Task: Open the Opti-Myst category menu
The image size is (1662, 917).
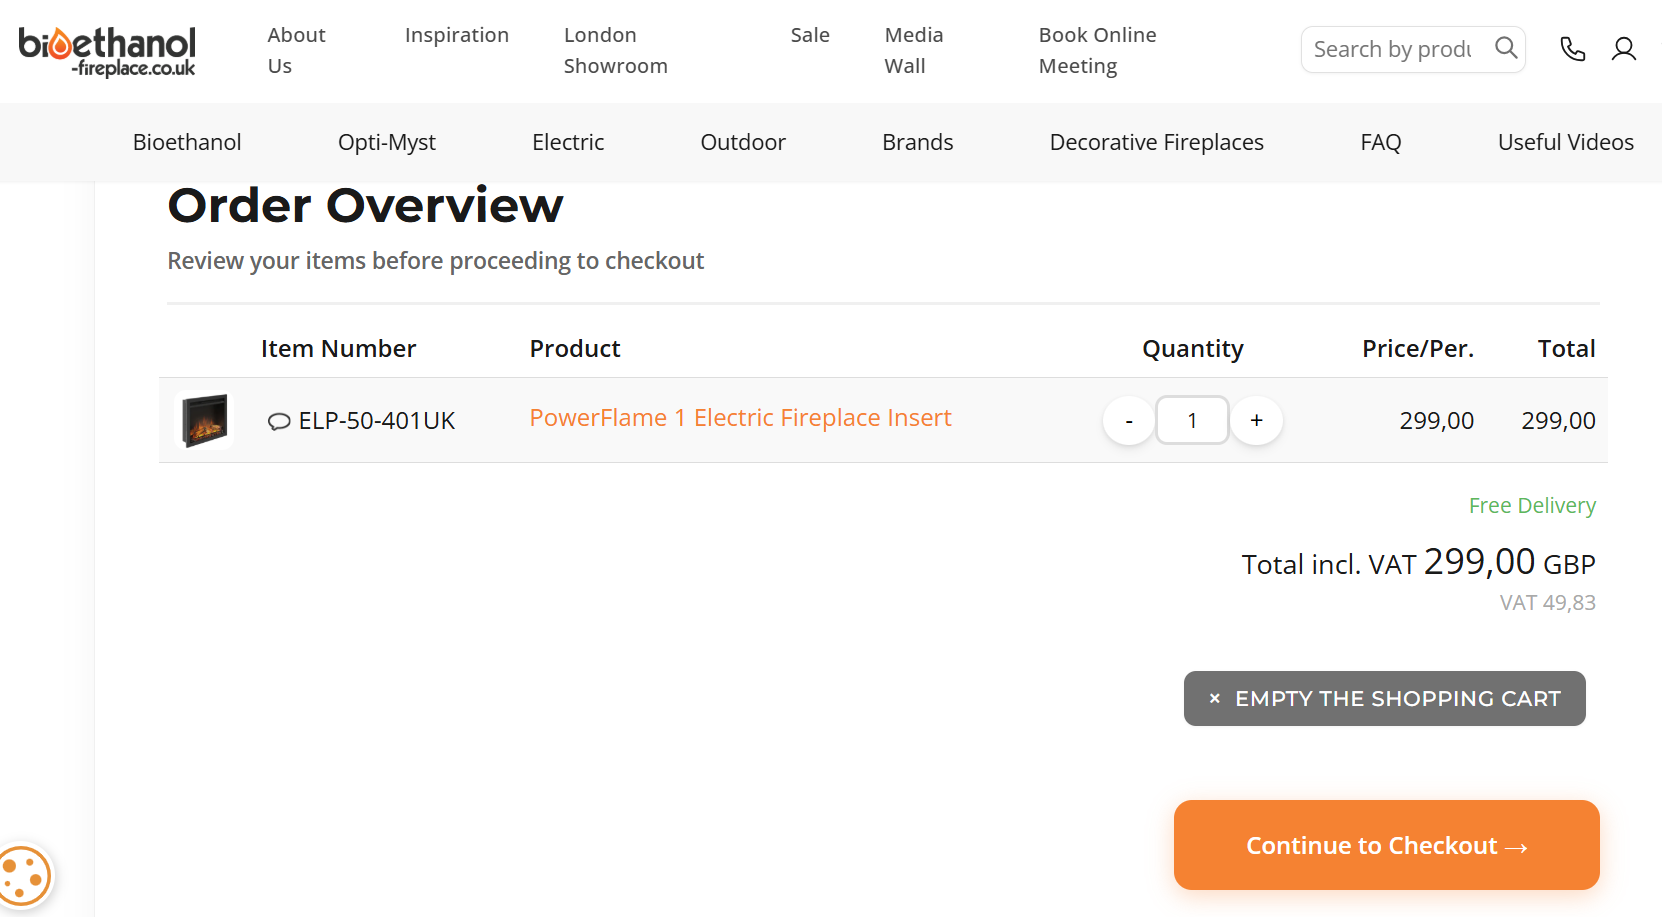Action: tap(387, 142)
